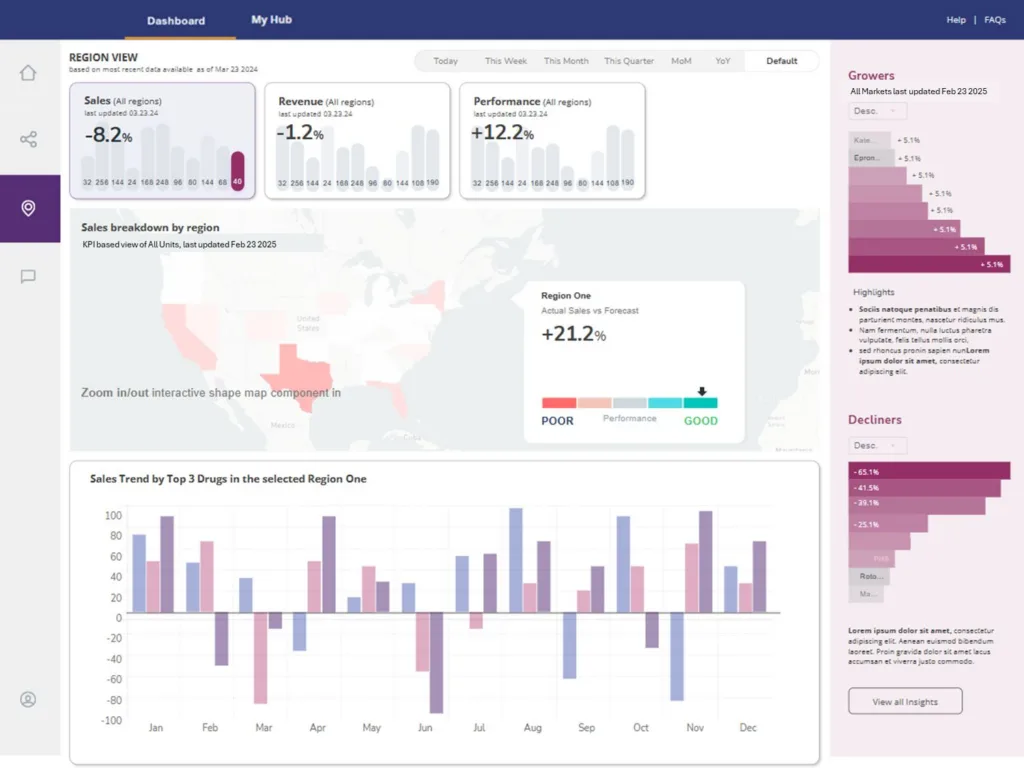1024x768 pixels.
Task: Click the Sales Trend by Top 3 Drugs title
Action: pos(228,479)
